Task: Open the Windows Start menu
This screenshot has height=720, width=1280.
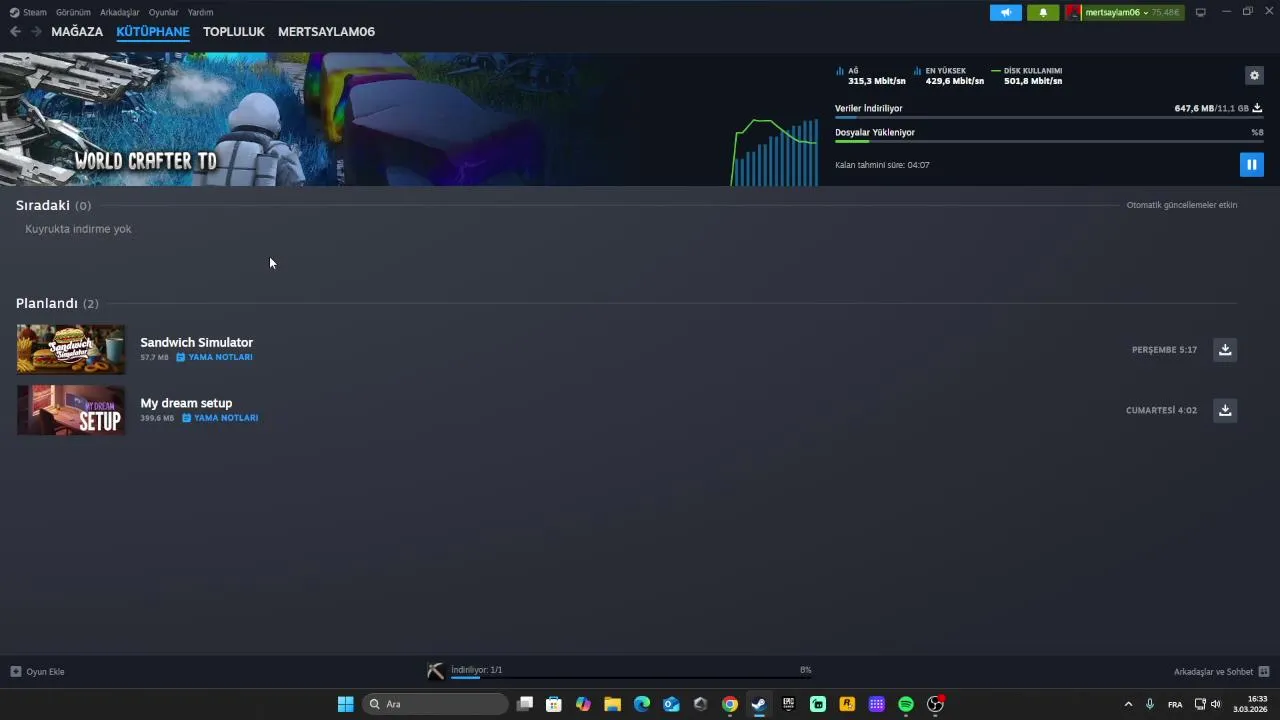Action: click(x=345, y=704)
